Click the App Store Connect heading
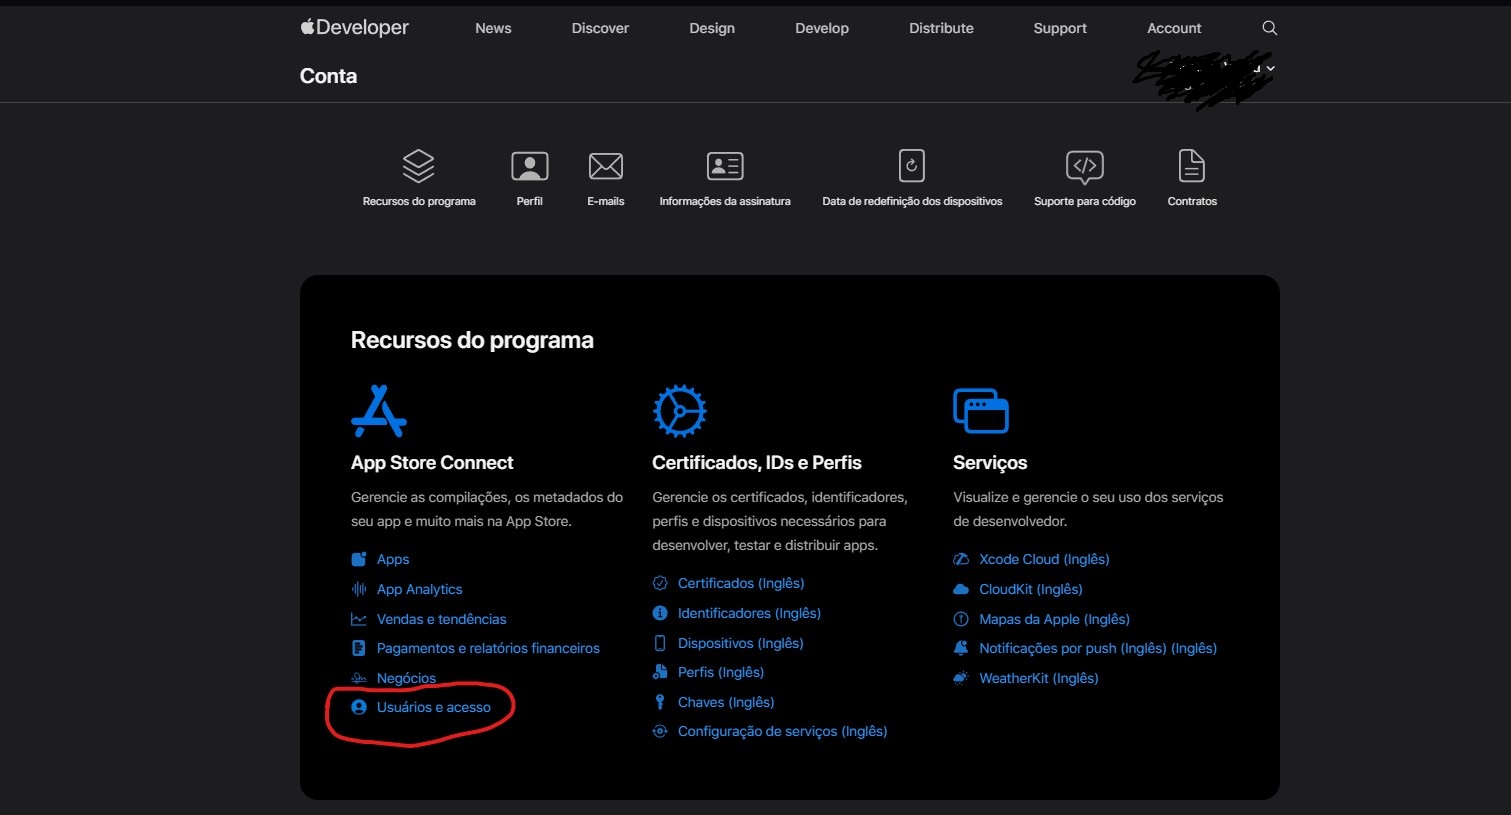The image size is (1511, 815). [432, 463]
